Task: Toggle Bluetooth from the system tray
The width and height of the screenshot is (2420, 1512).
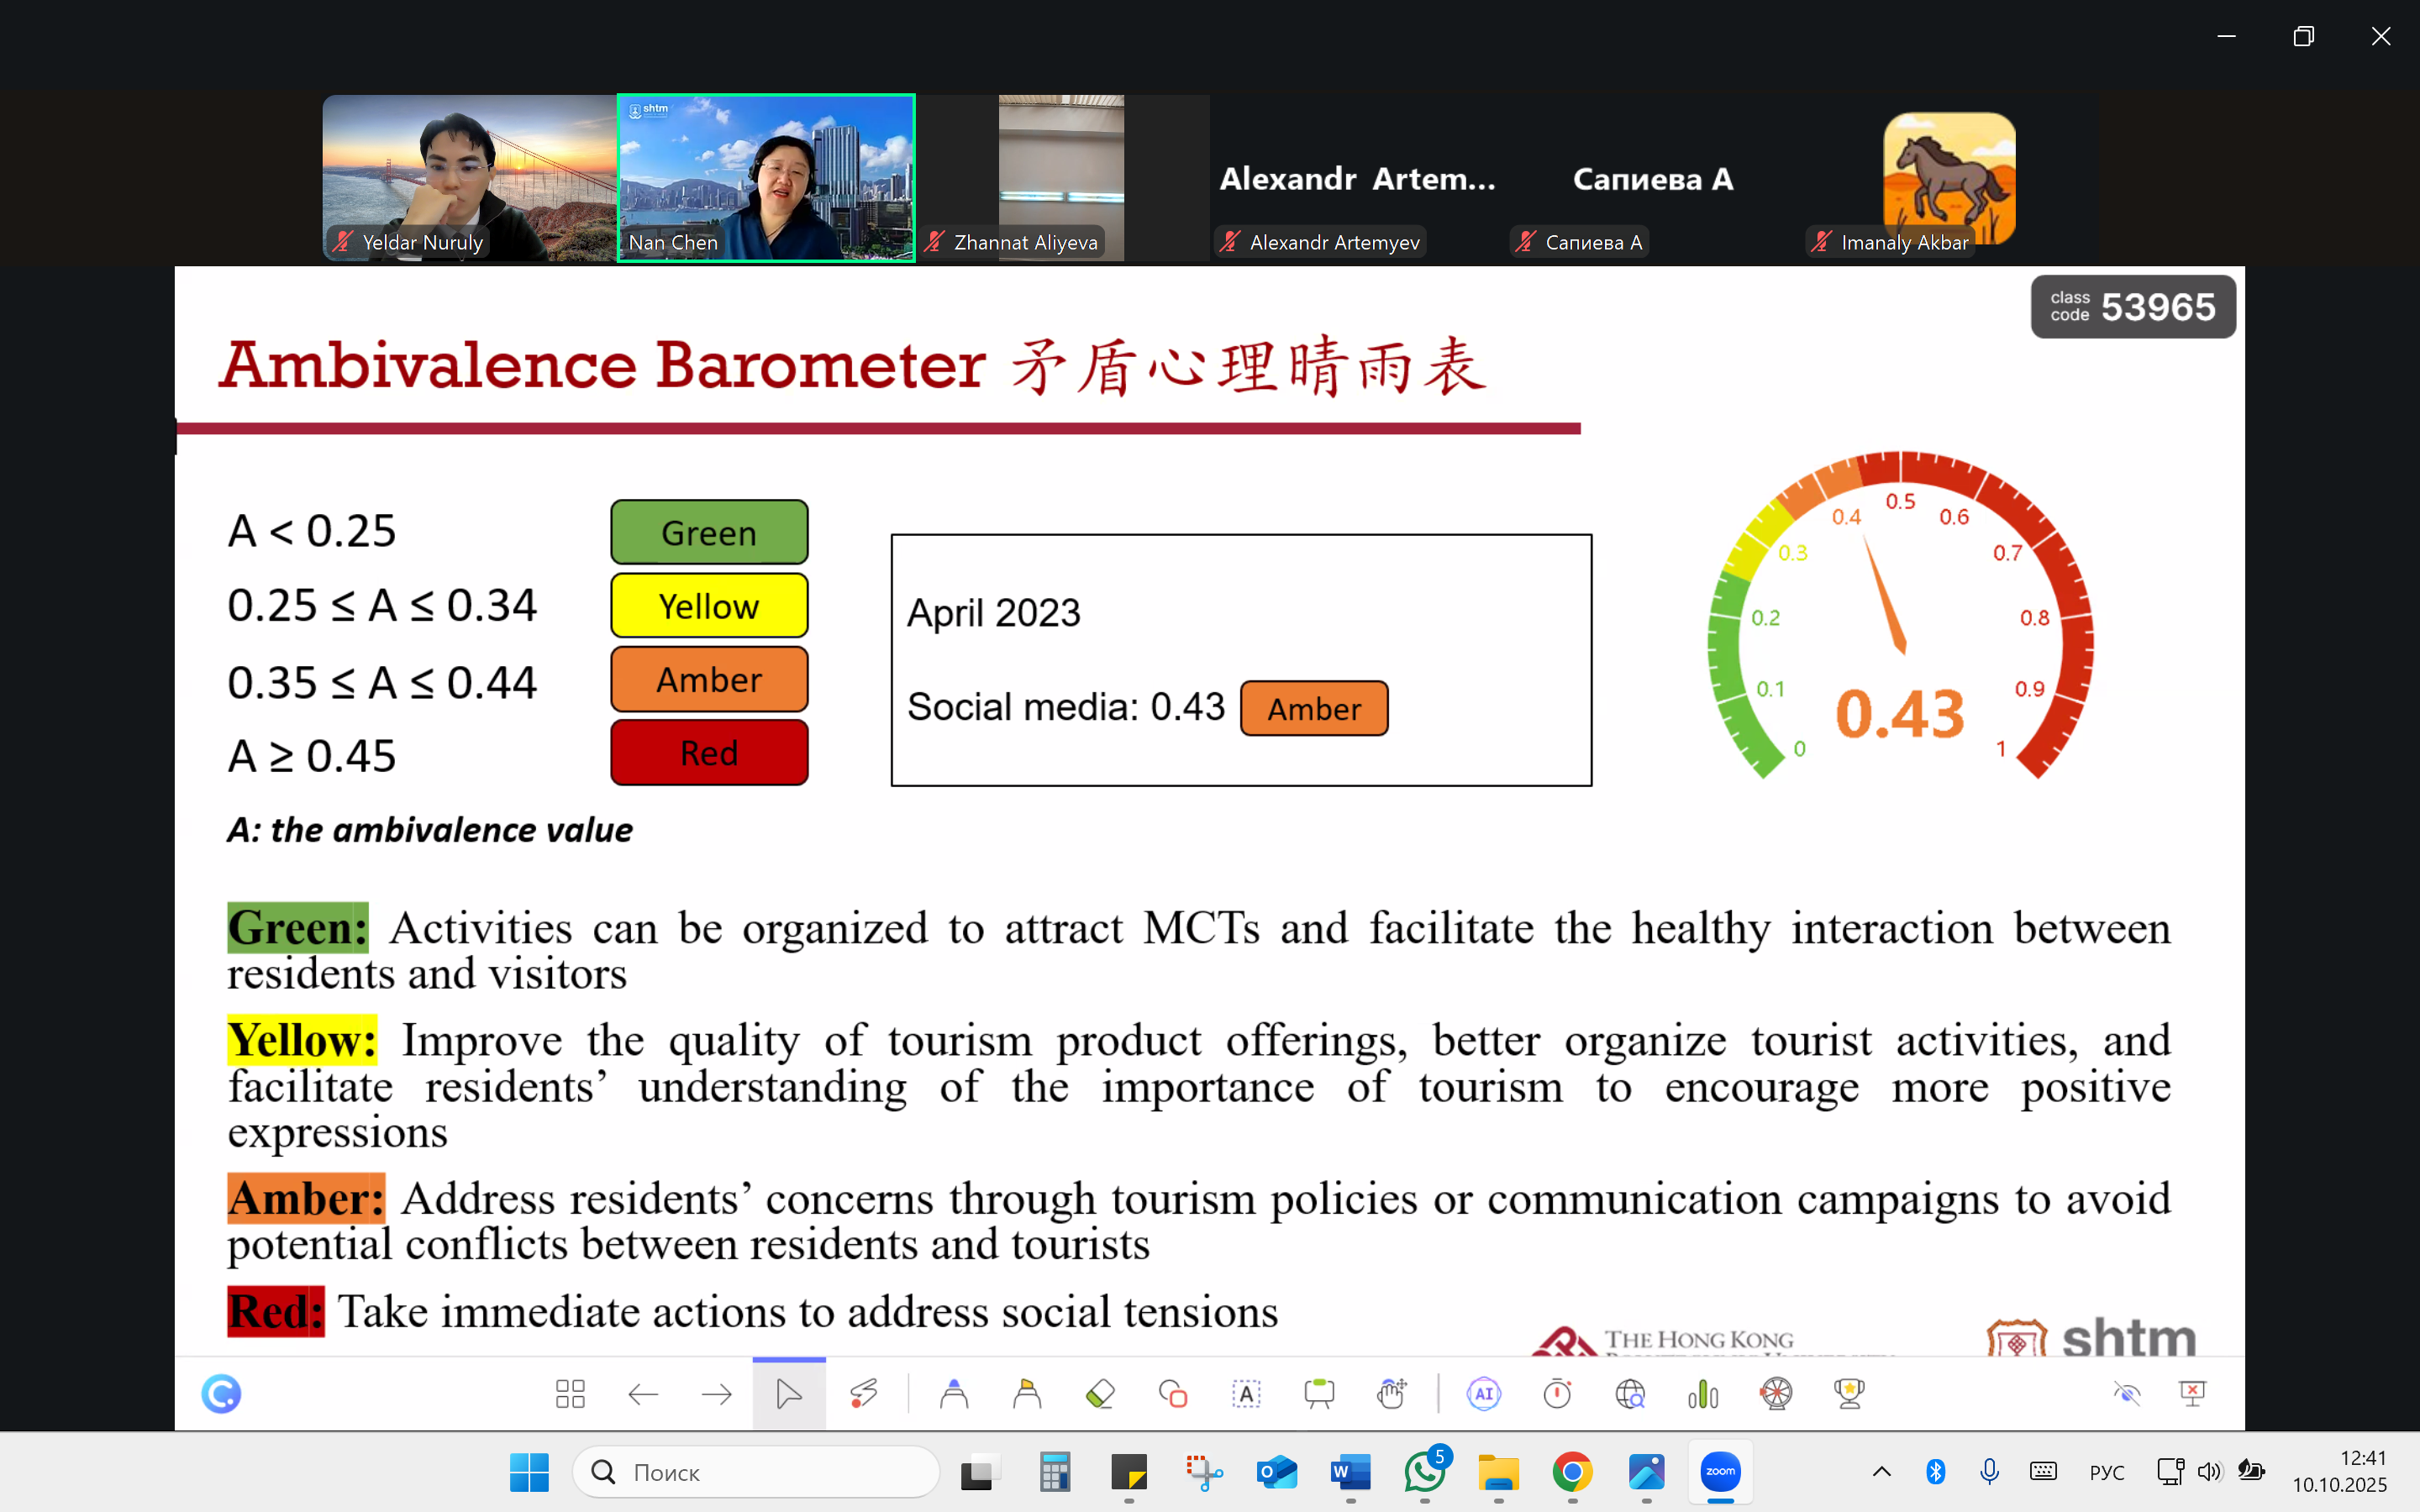Action: [1935, 1471]
